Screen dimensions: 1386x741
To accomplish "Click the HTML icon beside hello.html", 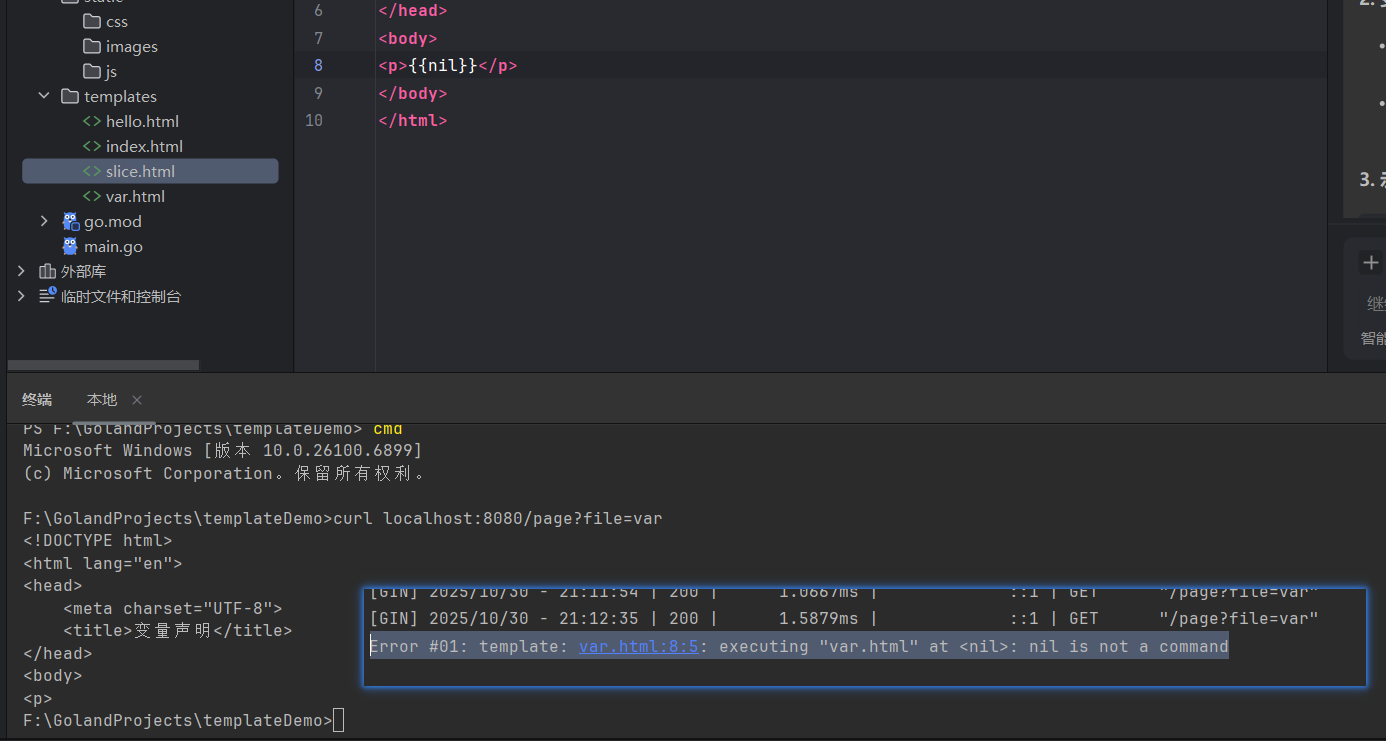I will 92,121.
